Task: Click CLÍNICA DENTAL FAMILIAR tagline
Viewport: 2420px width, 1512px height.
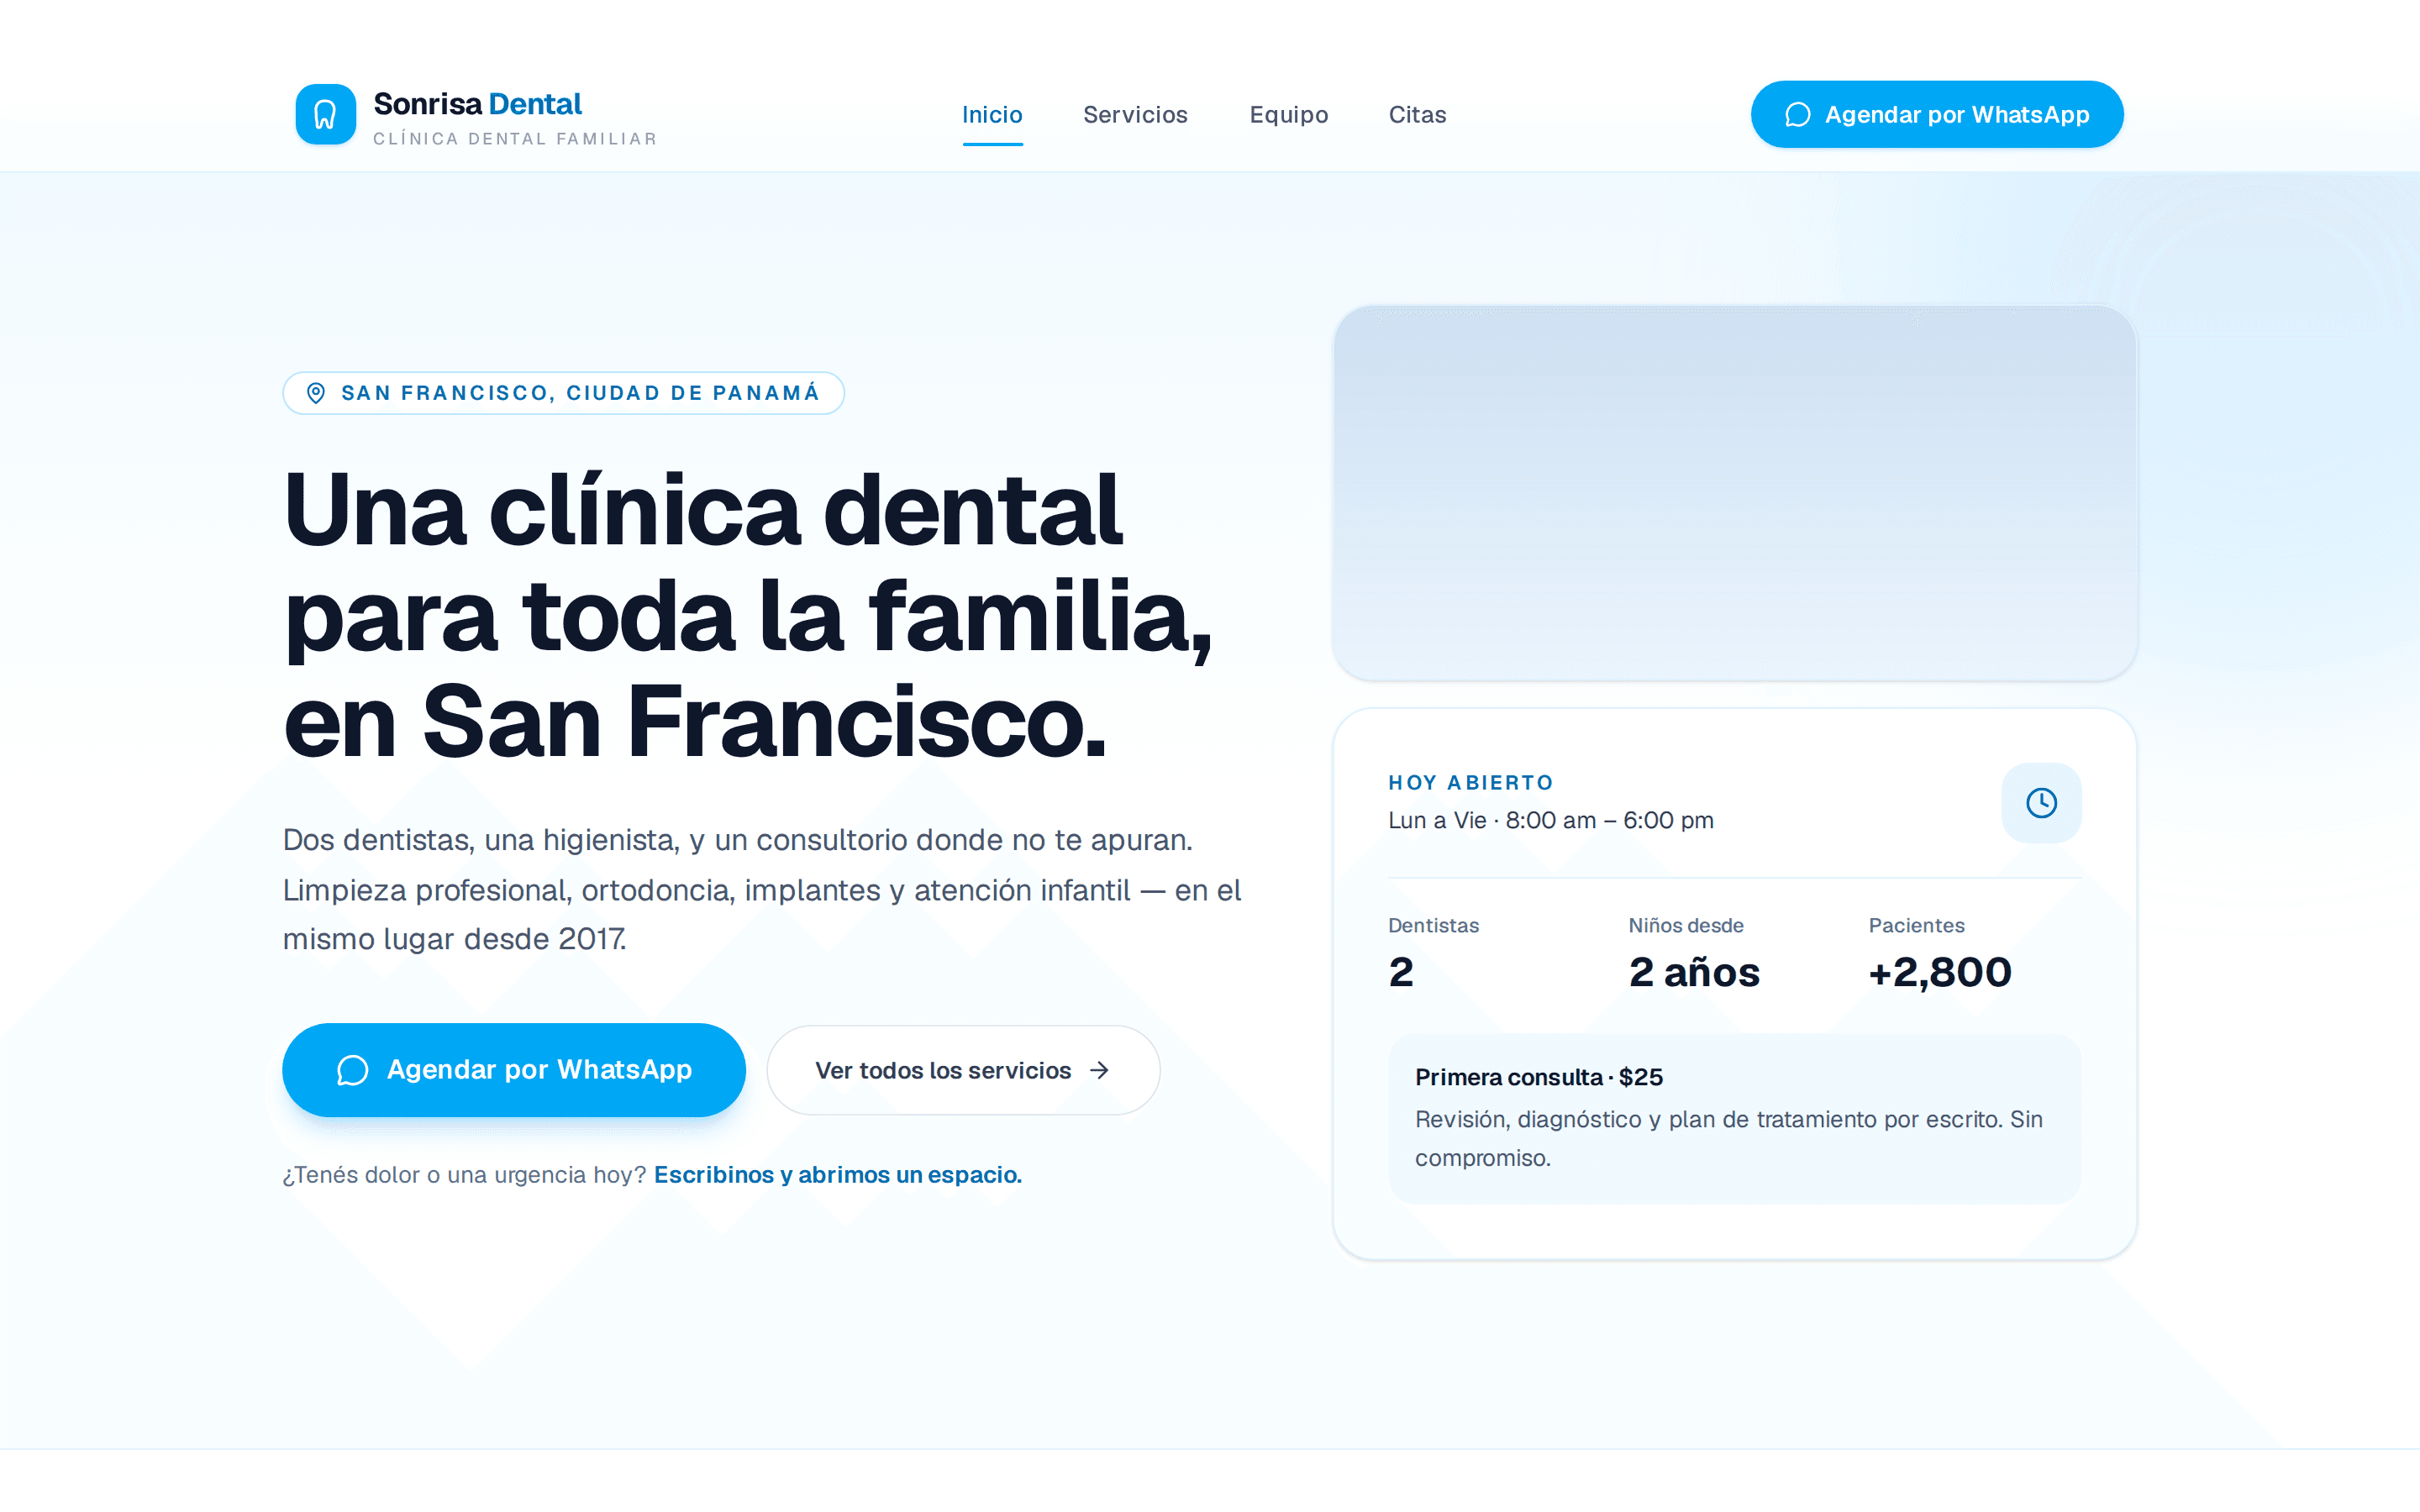Action: click(515, 139)
